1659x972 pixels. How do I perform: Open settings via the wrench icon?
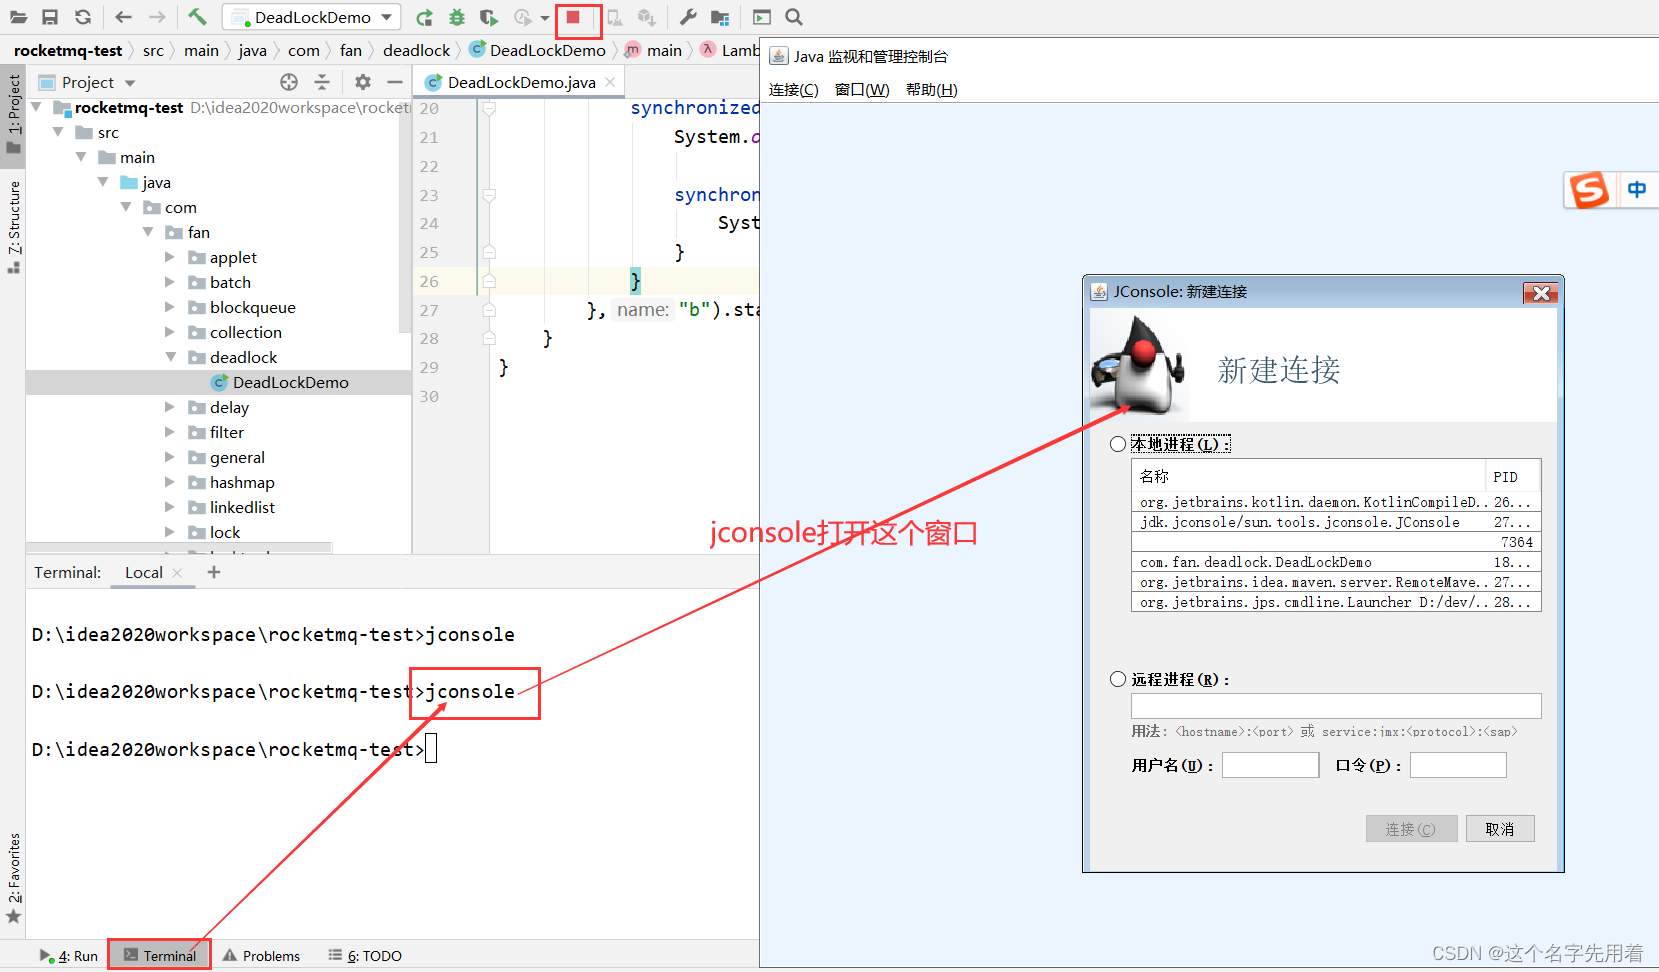[x=688, y=17]
